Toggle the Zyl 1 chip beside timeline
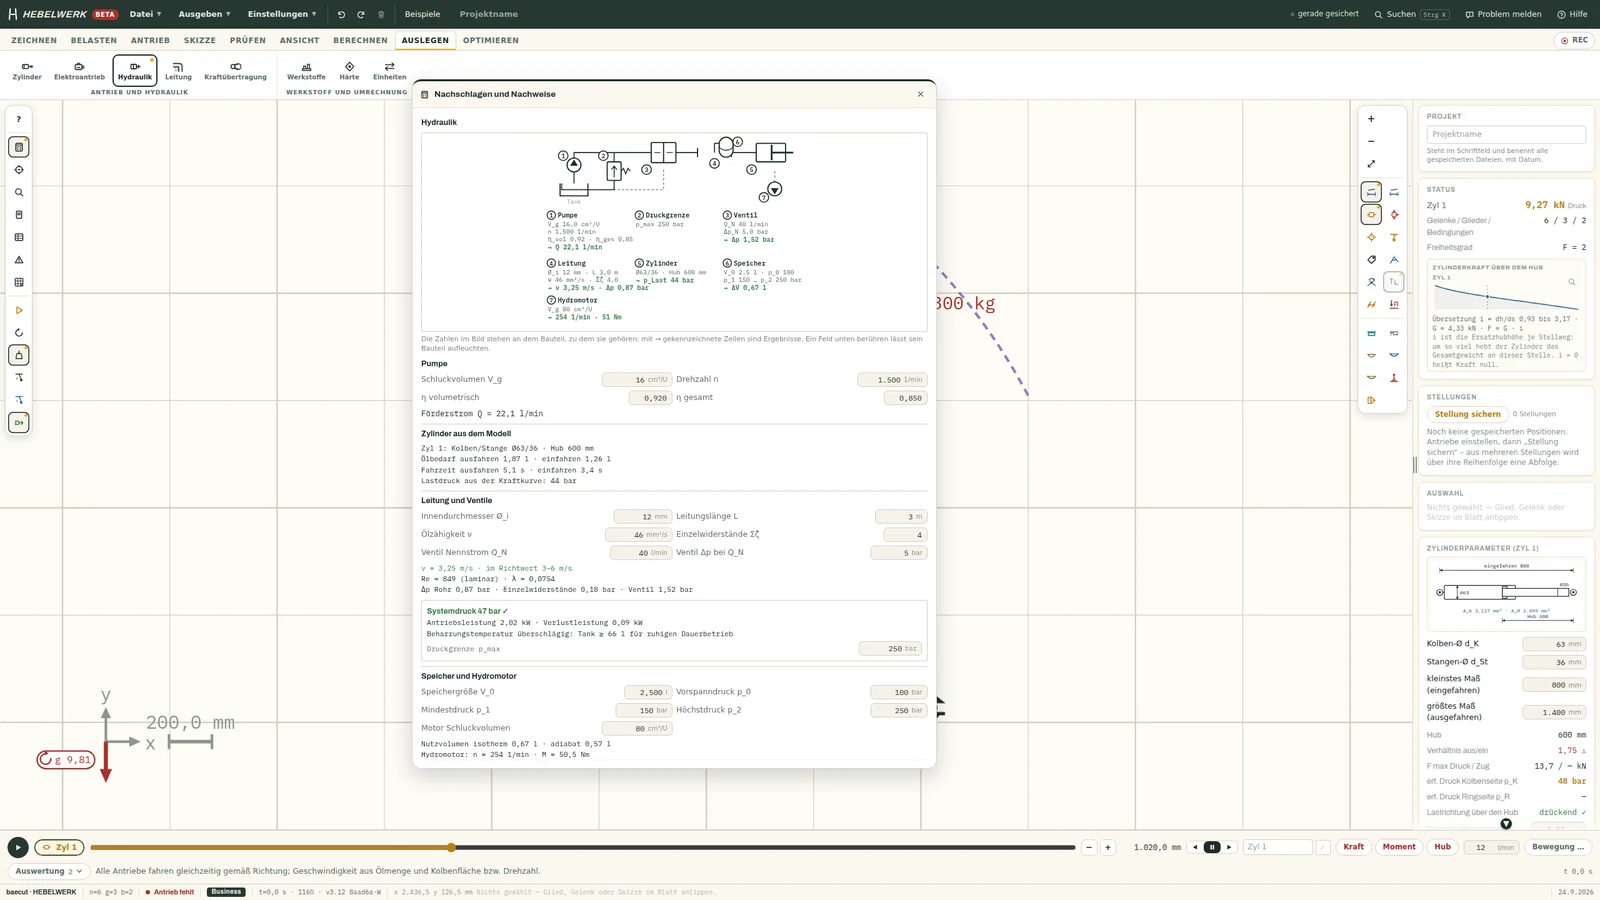This screenshot has height=900, width=1600. point(60,847)
